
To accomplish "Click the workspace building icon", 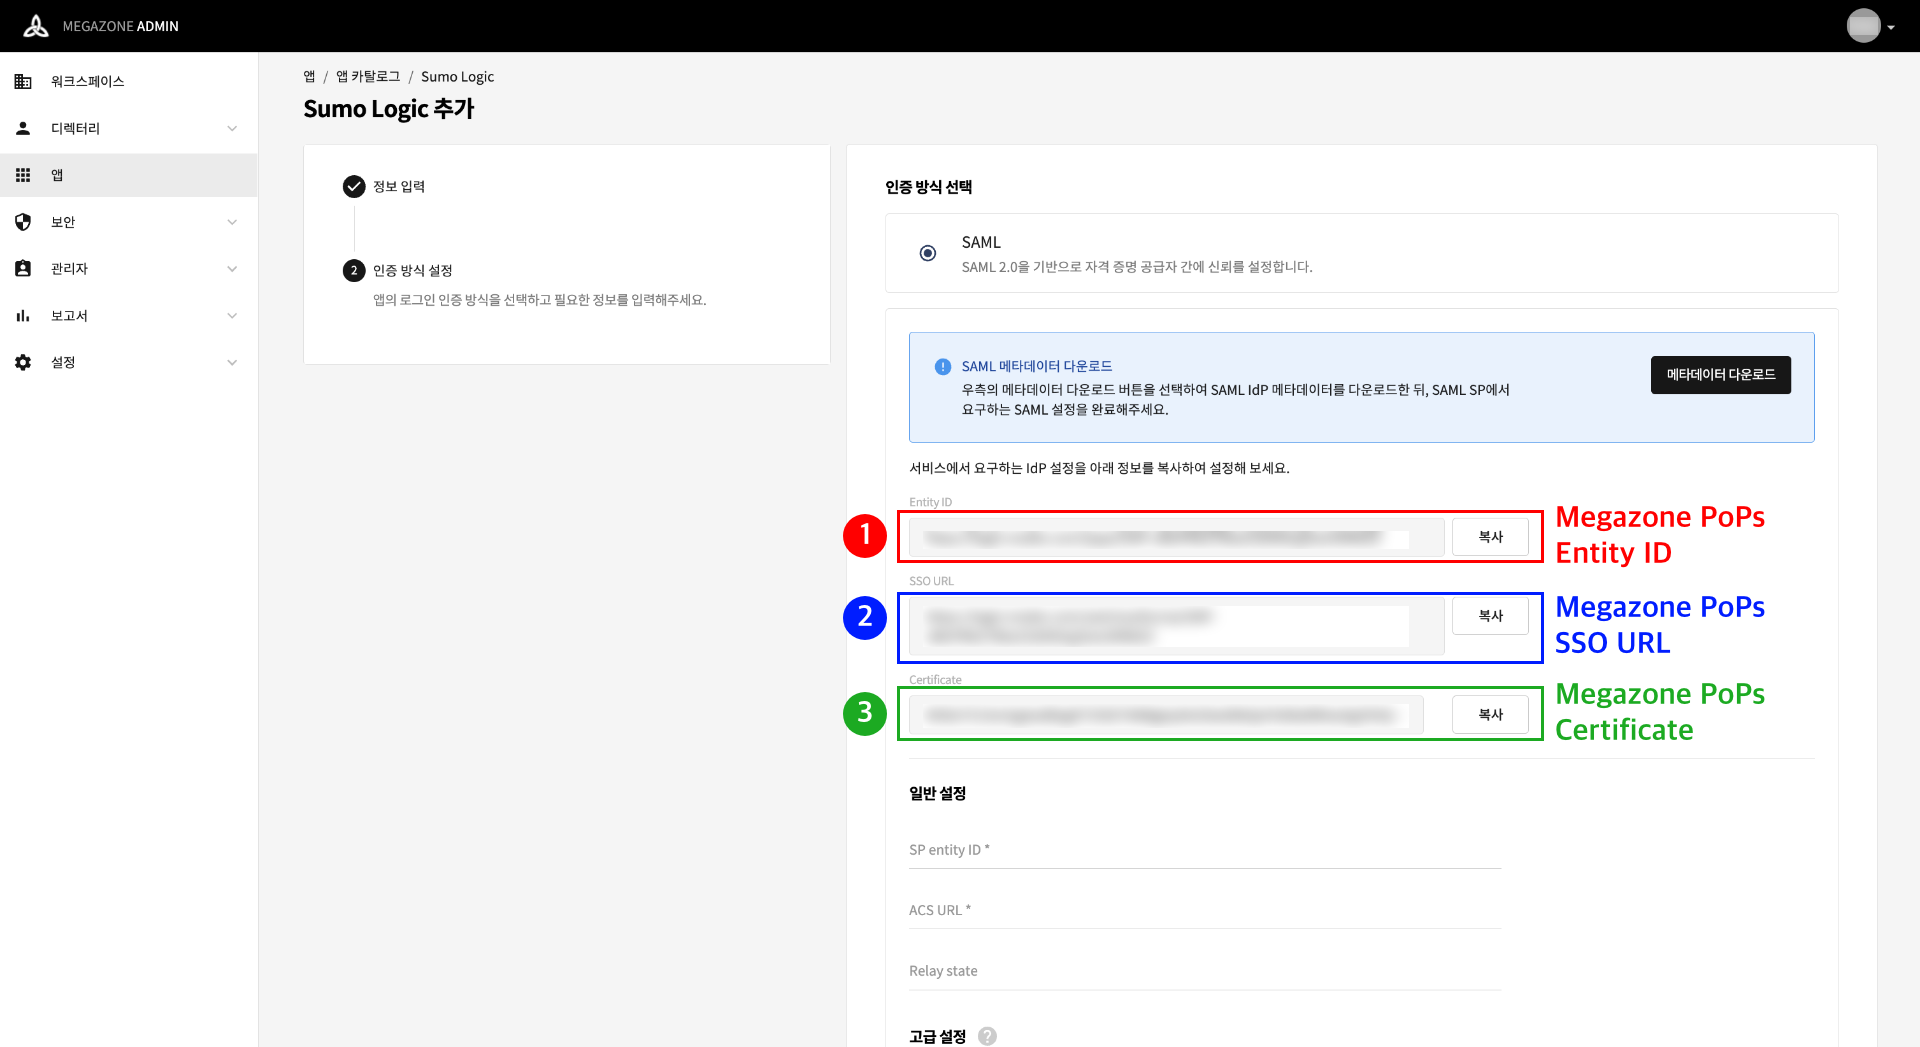I will point(23,81).
